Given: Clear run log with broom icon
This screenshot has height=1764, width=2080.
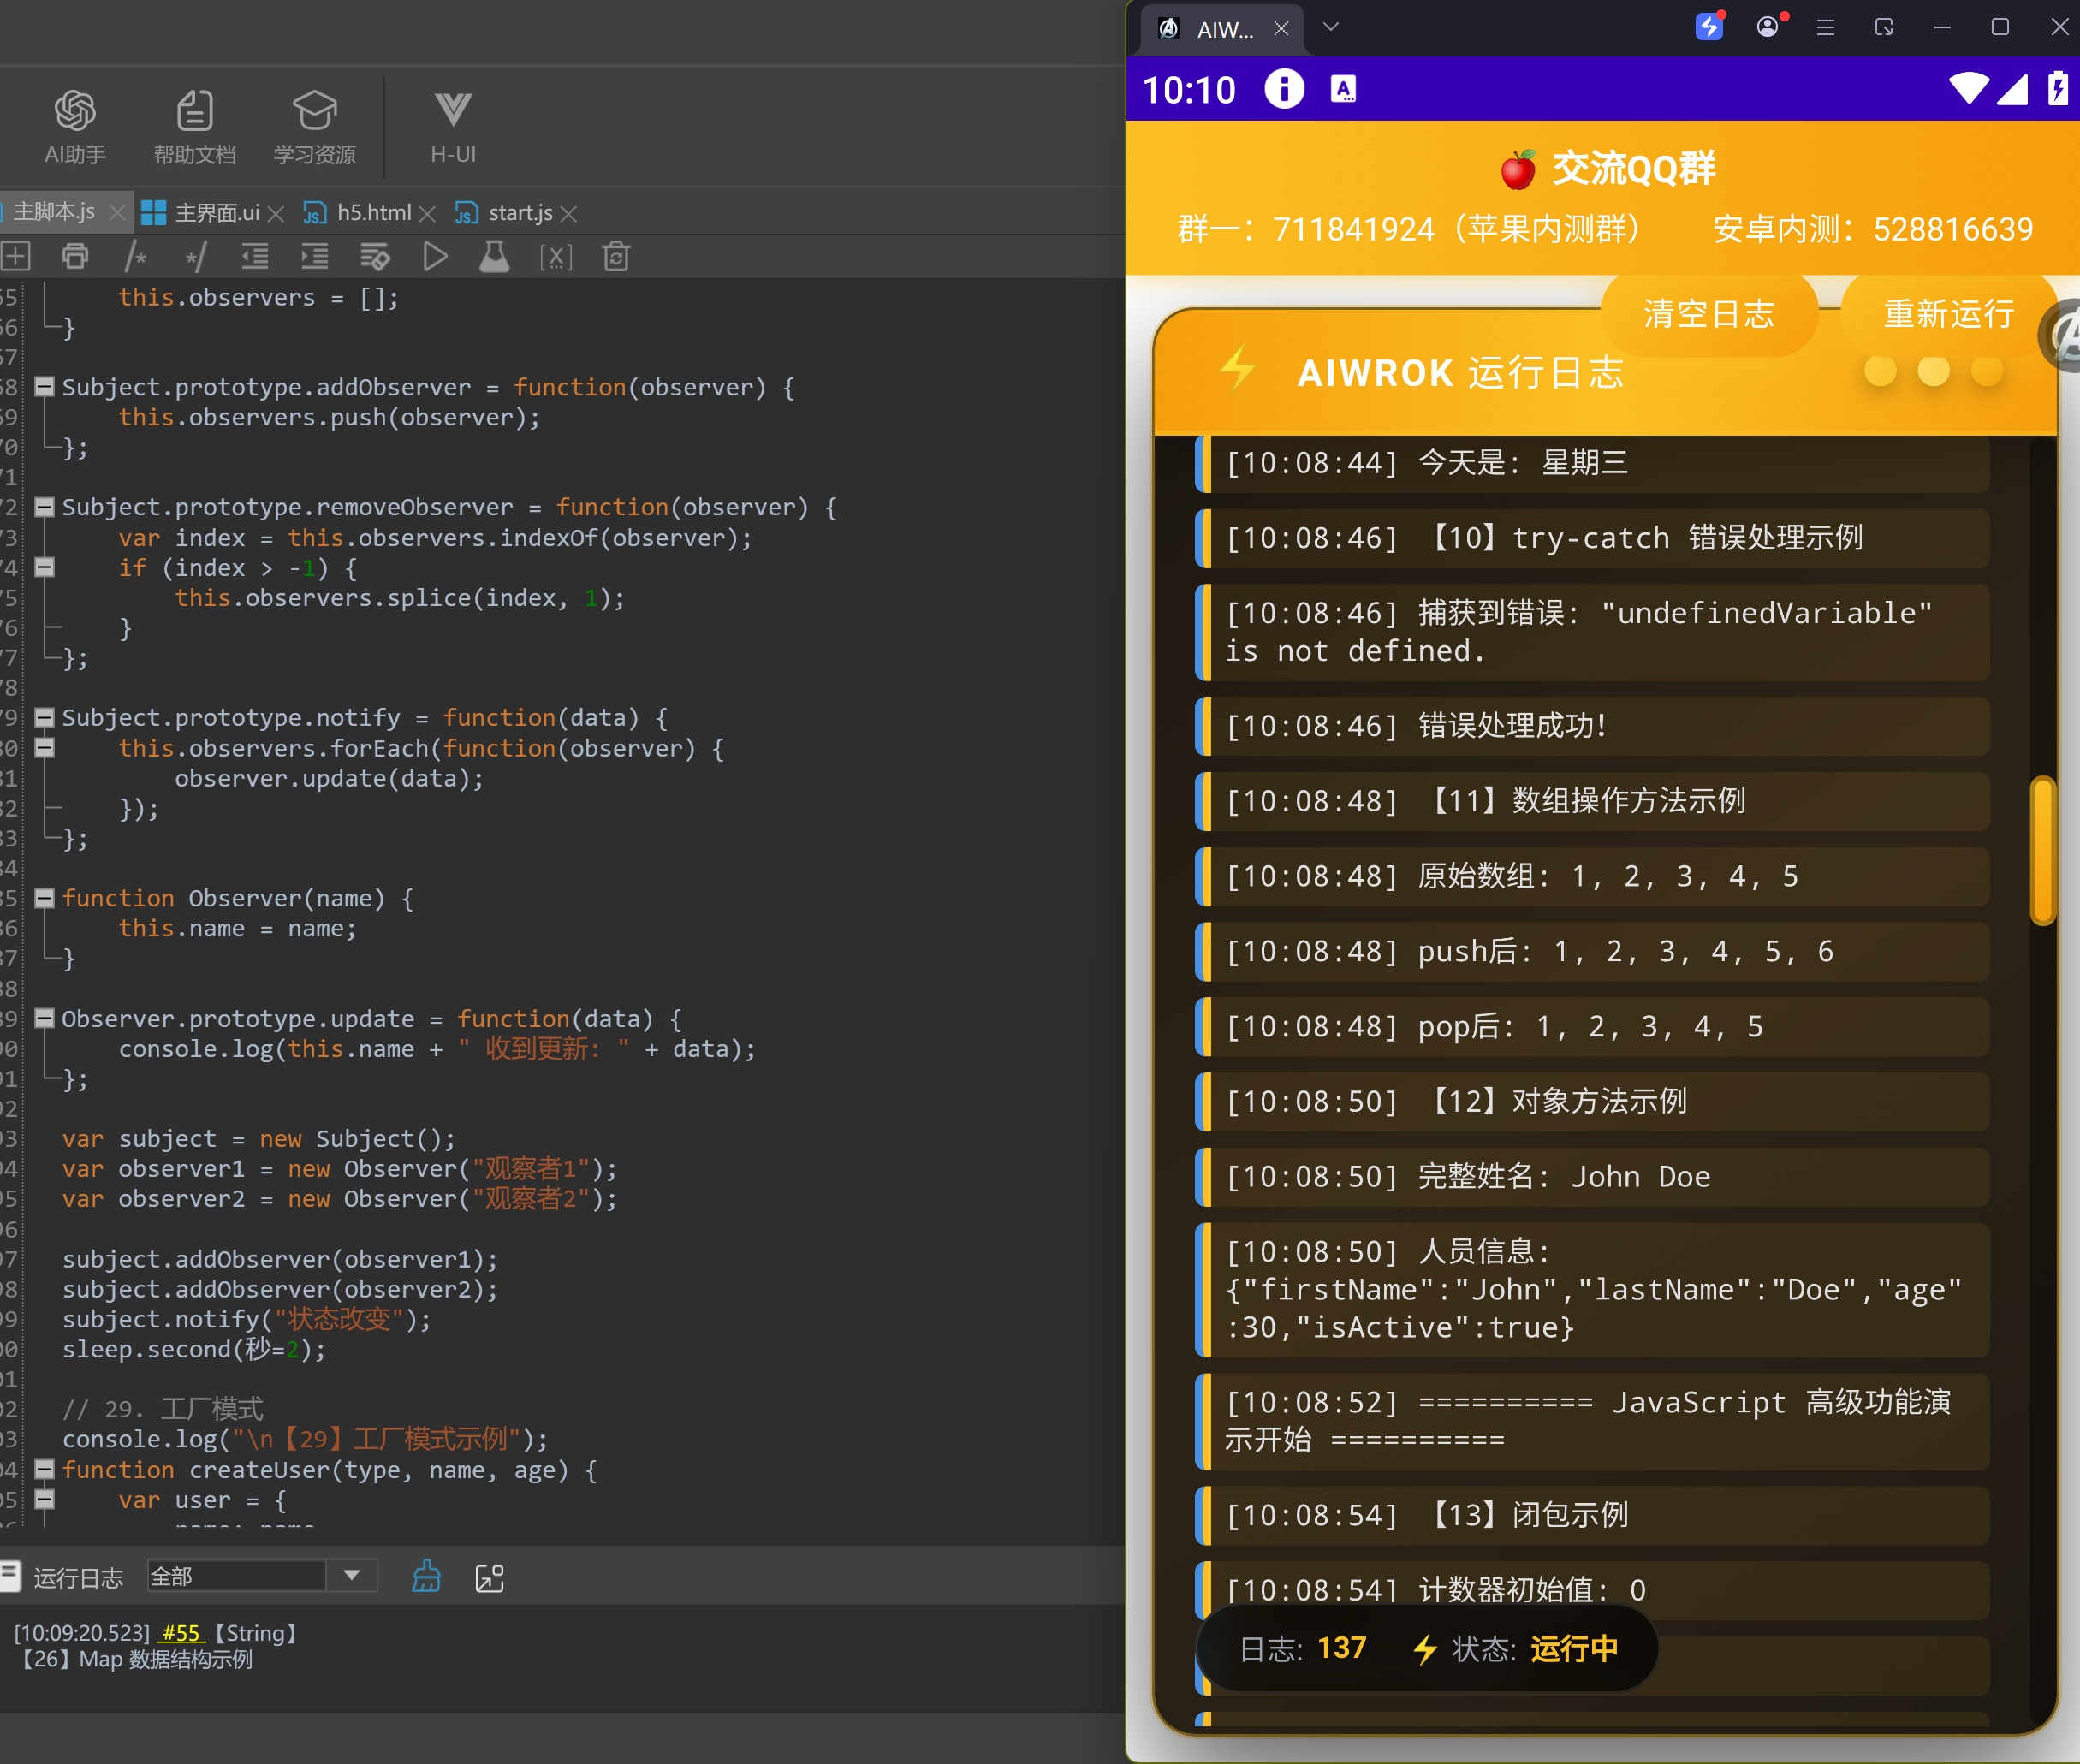Looking at the screenshot, I should click(427, 1577).
